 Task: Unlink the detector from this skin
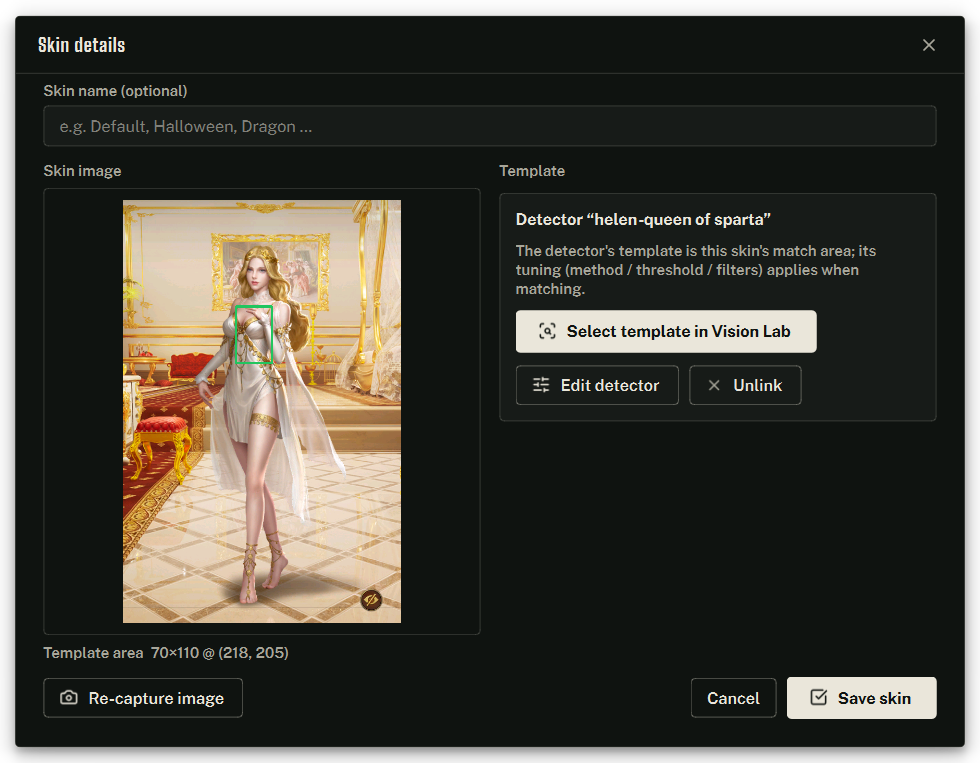[745, 385]
